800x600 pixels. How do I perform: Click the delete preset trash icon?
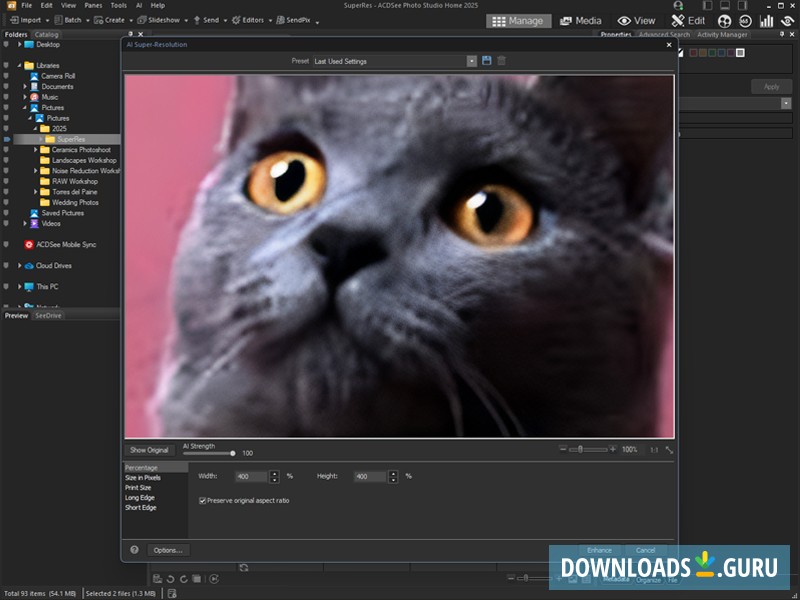pos(502,61)
